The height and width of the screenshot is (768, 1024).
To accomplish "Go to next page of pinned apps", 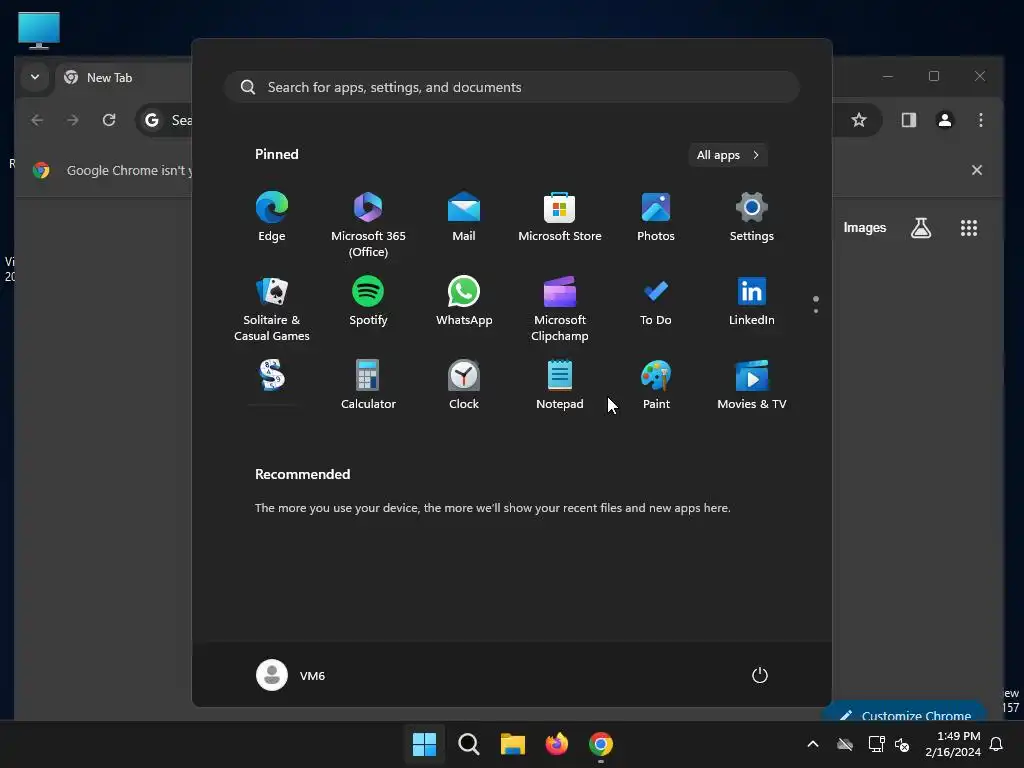I will [x=816, y=311].
